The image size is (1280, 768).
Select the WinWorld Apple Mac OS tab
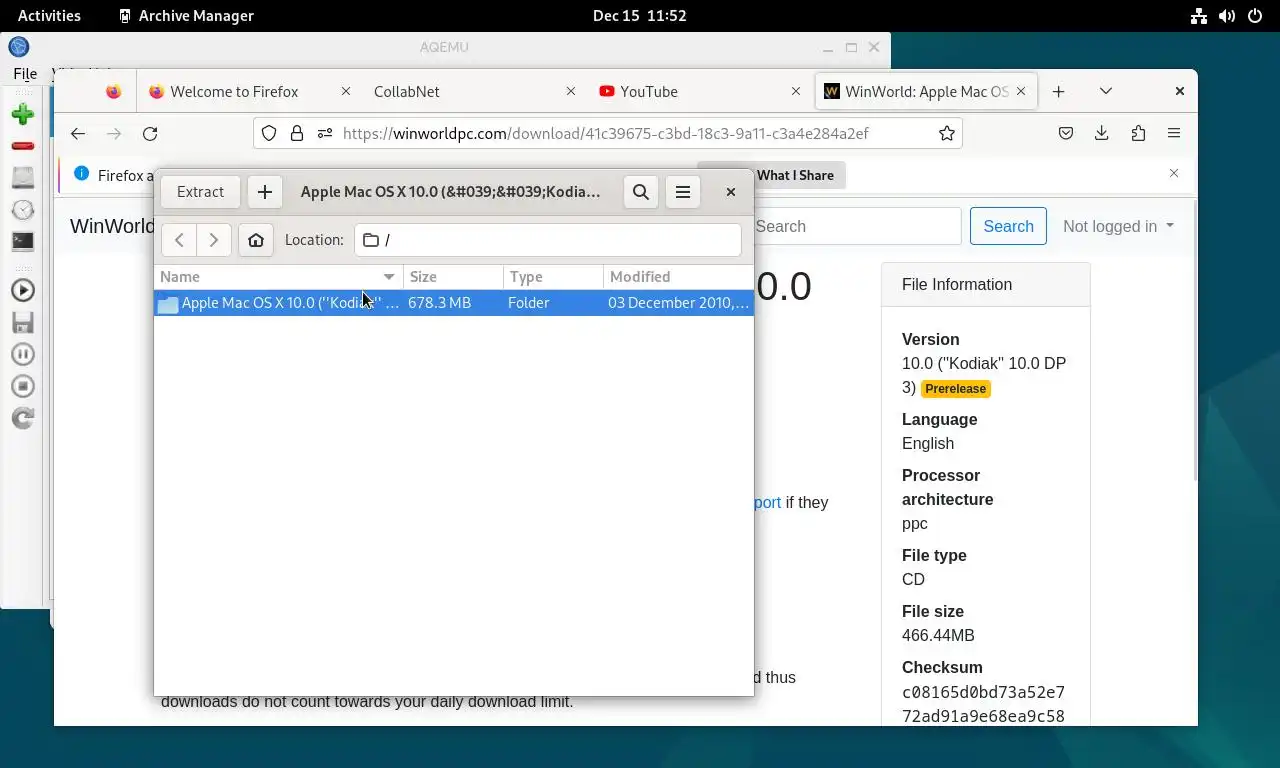point(926,91)
